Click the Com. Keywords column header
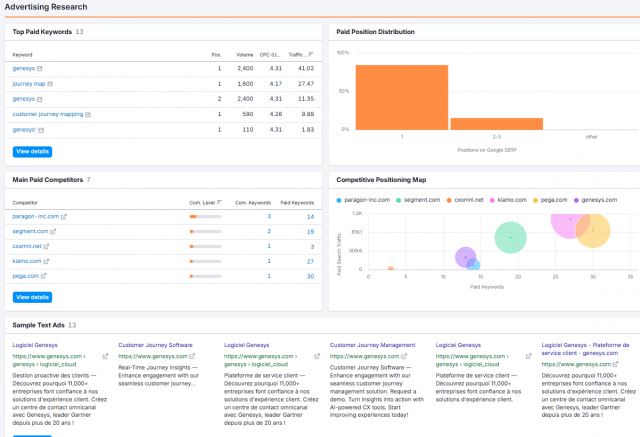Image resolution: width=640 pixels, height=437 pixels. pos(253,203)
